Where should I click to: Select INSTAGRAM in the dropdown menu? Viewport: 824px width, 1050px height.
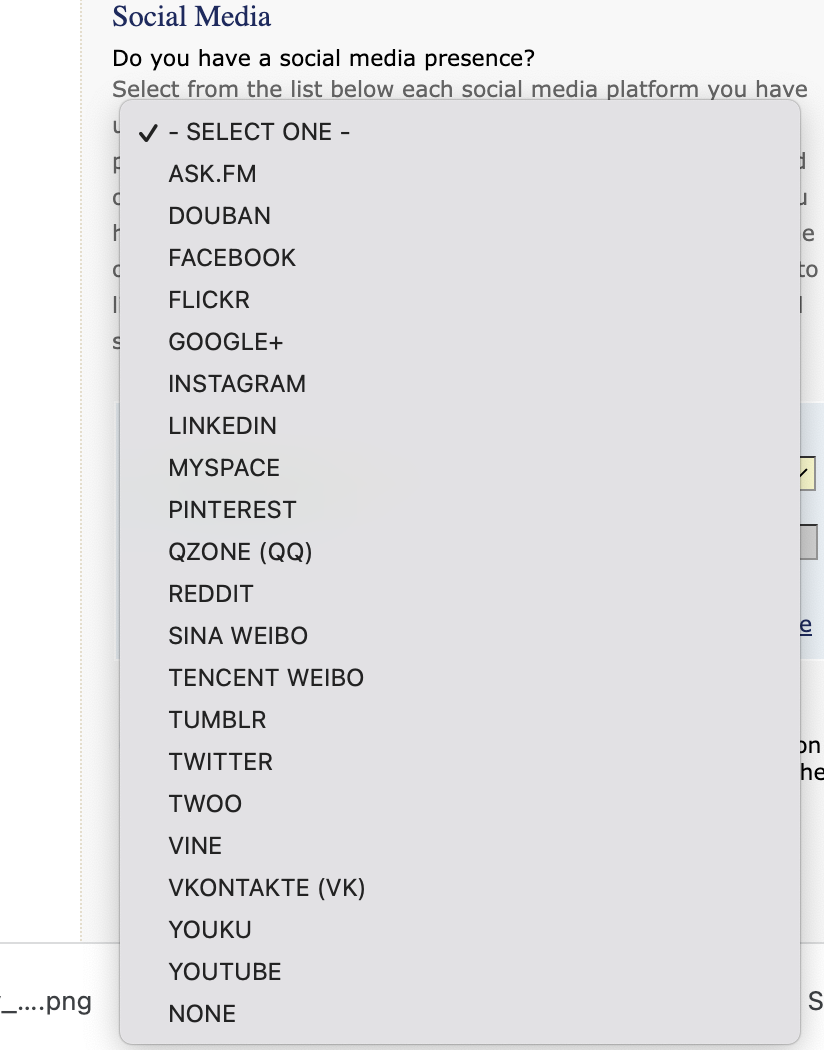(x=237, y=384)
